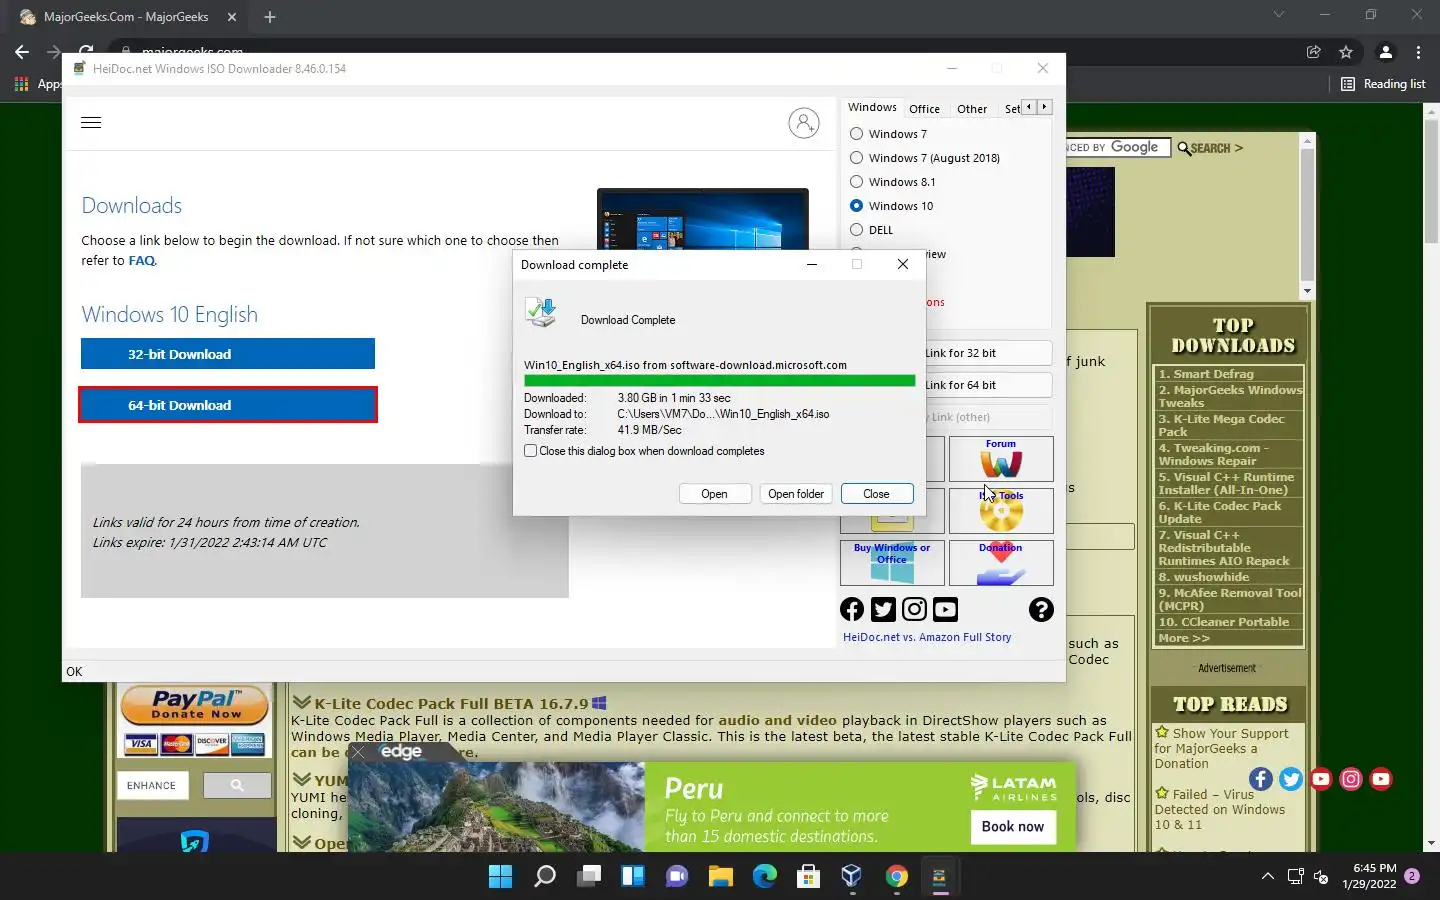Click Book now on LATAM ad
The height and width of the screenshot is (900, 1440).
point(1012,827)
